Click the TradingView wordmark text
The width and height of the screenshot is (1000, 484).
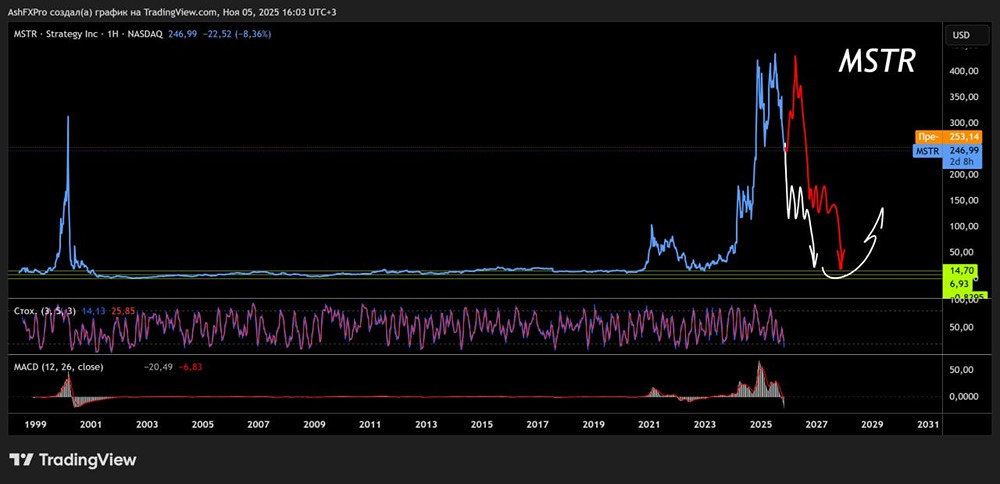88,460
